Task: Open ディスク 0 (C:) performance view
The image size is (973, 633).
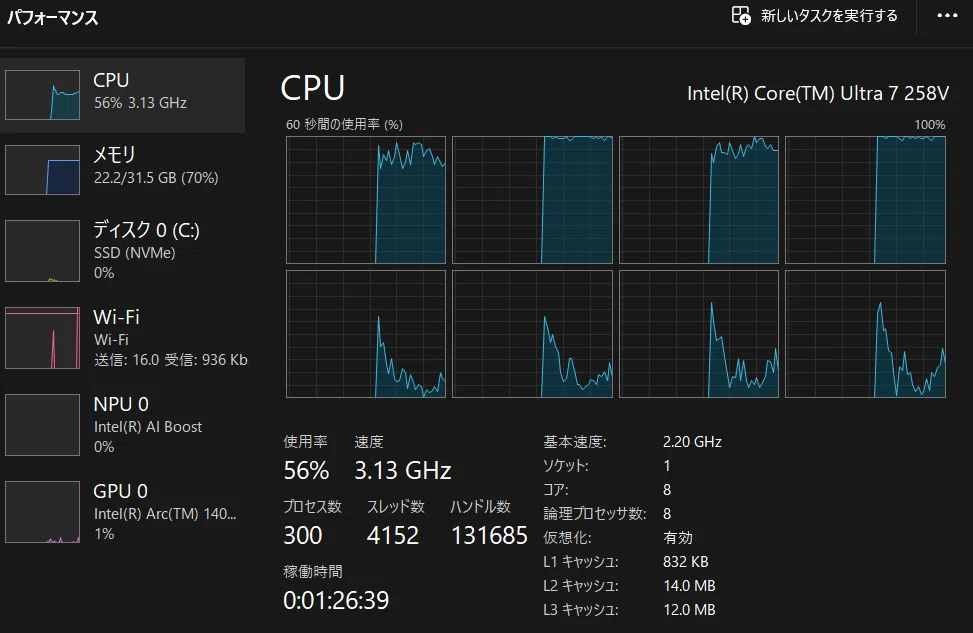Action: [x=124, y=251]
